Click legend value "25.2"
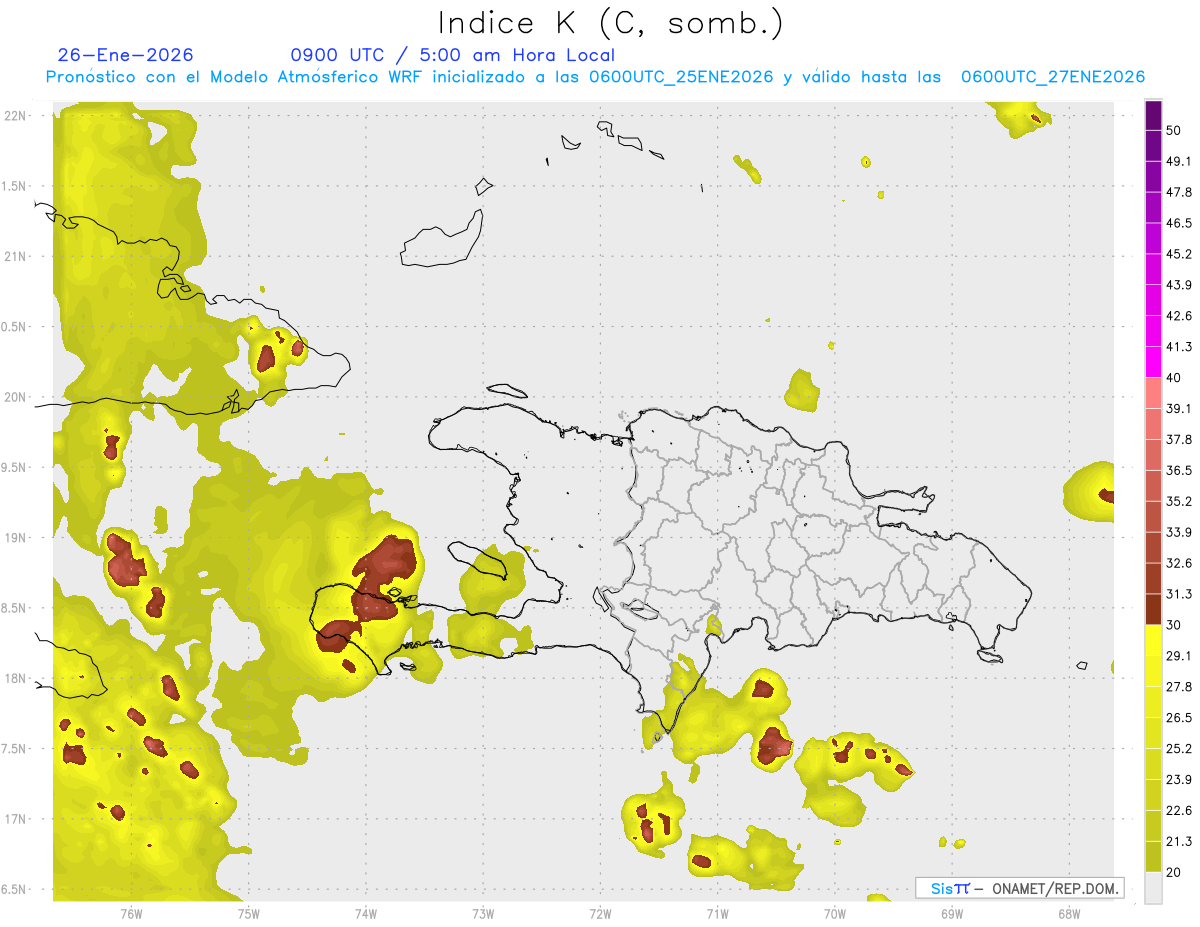Image resolution: width=1200 pixels, height=927 pixels. pyautogui.click(x=1179, y=749)
